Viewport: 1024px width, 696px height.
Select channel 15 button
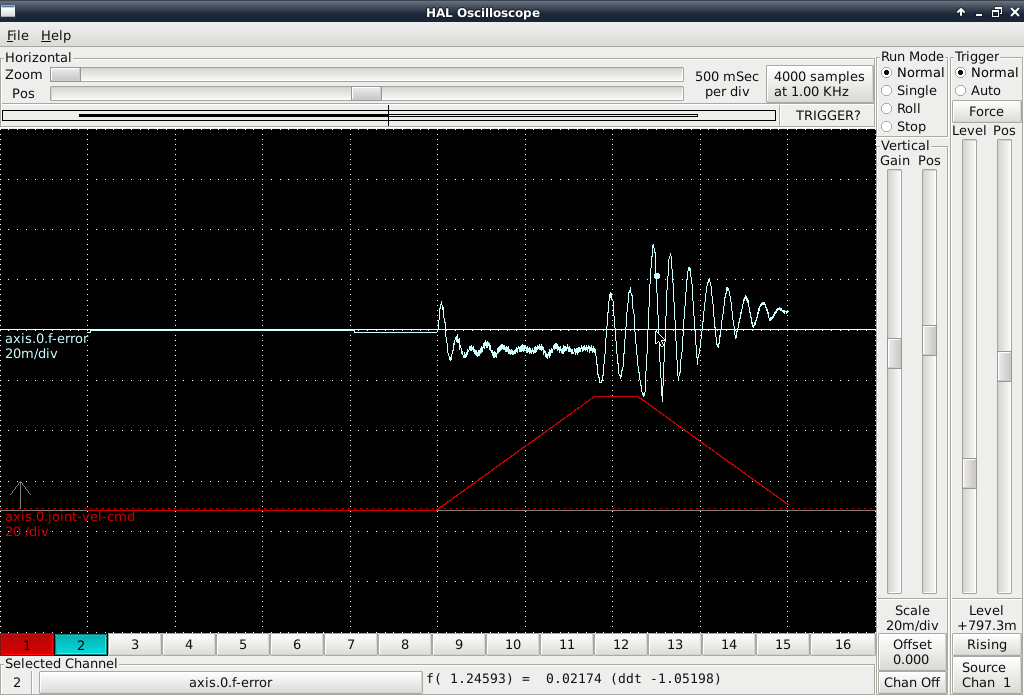pos(783,644)
